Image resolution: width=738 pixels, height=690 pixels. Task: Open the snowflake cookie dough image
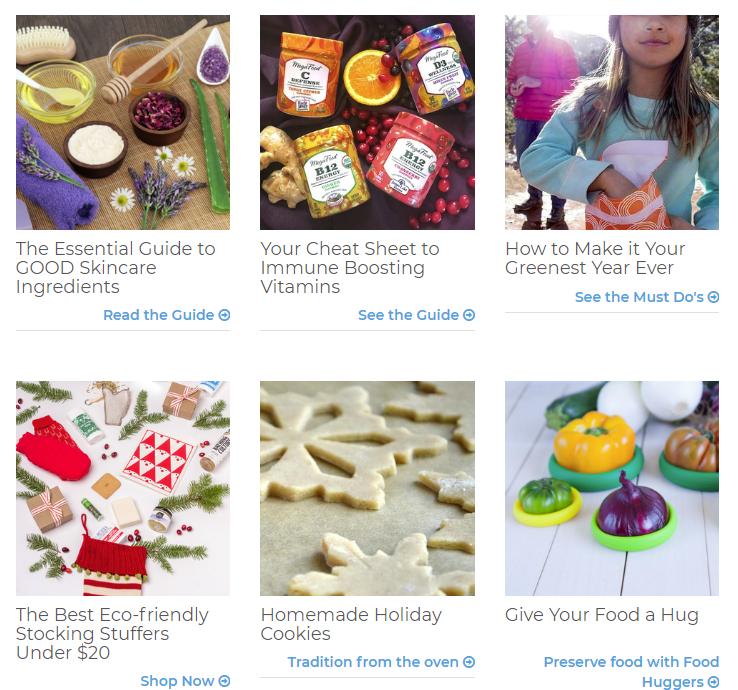367,489
